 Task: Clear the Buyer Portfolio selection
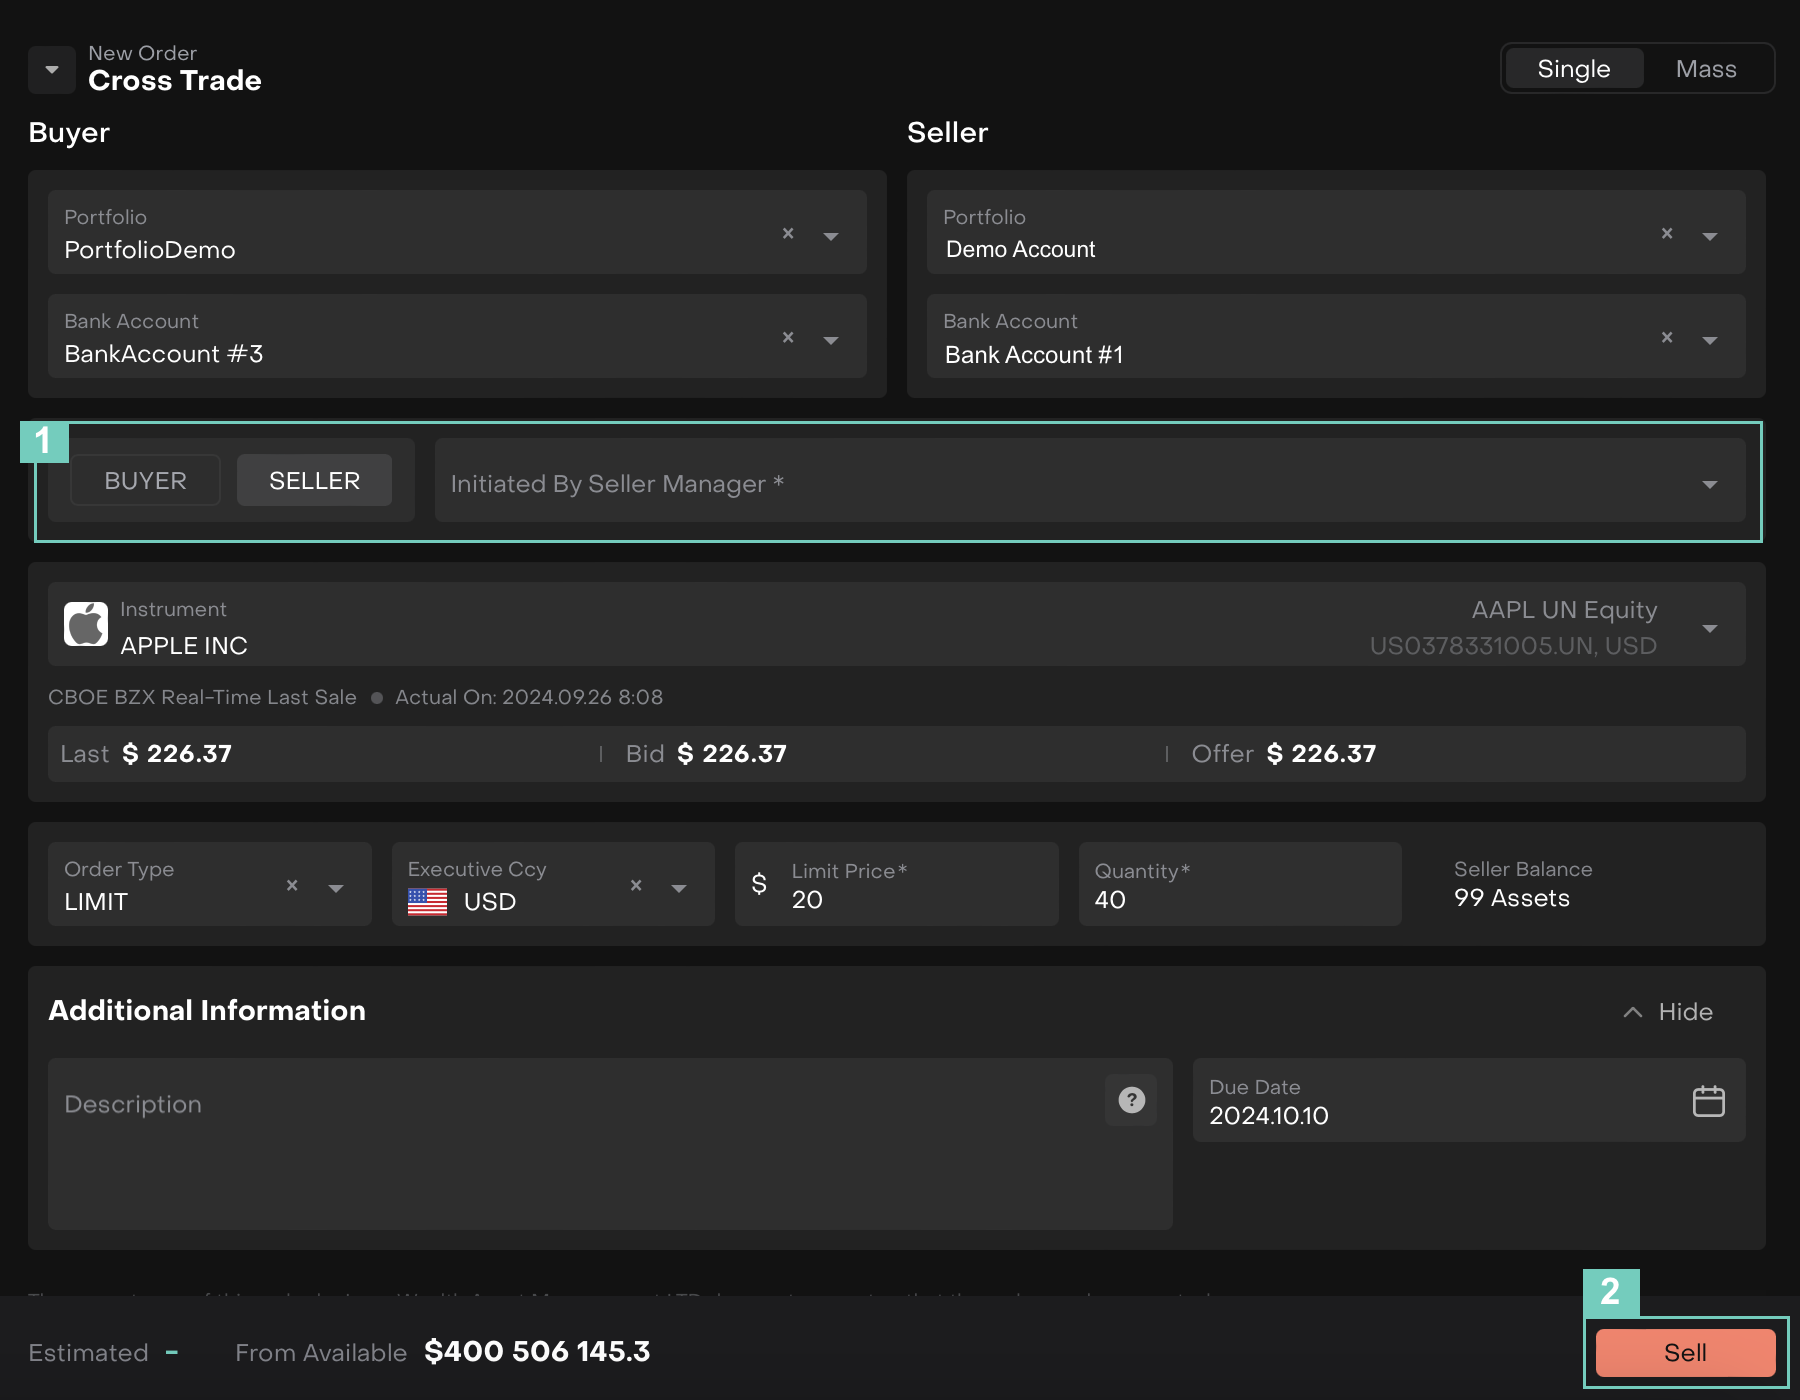[788, 233]
